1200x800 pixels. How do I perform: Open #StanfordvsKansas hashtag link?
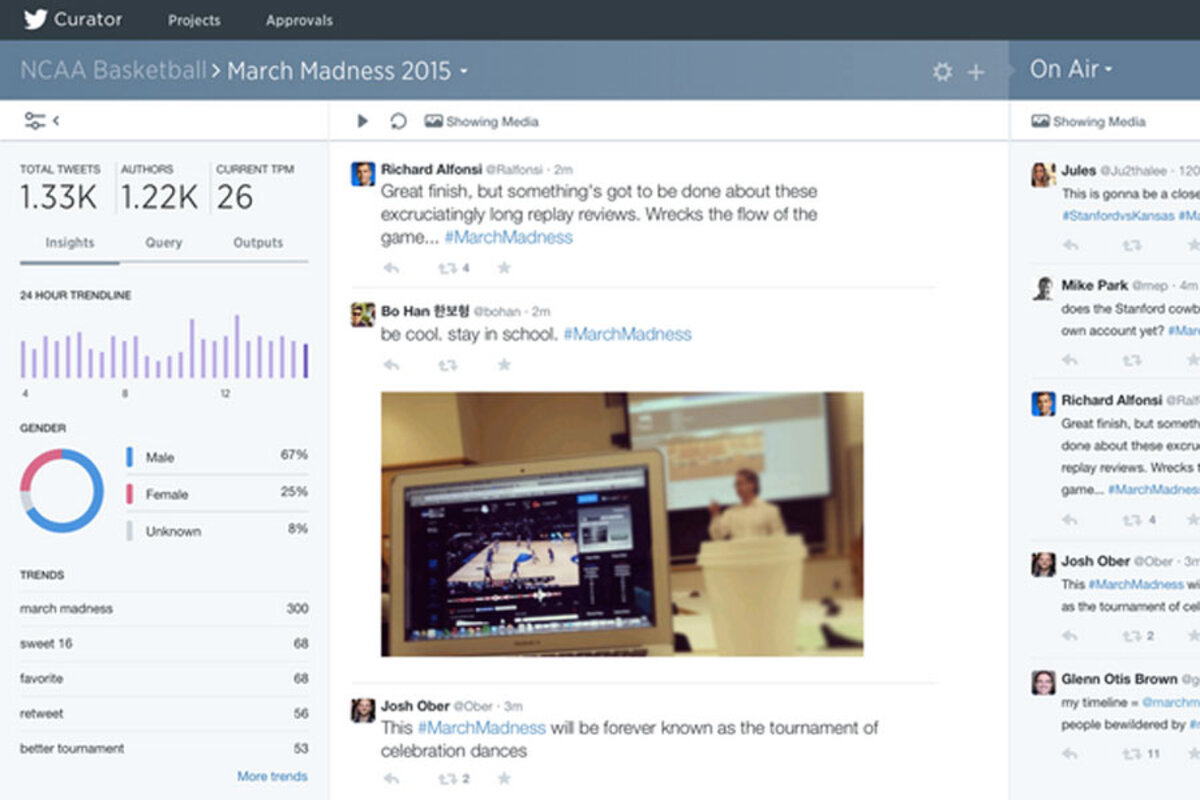(1118, 216)
